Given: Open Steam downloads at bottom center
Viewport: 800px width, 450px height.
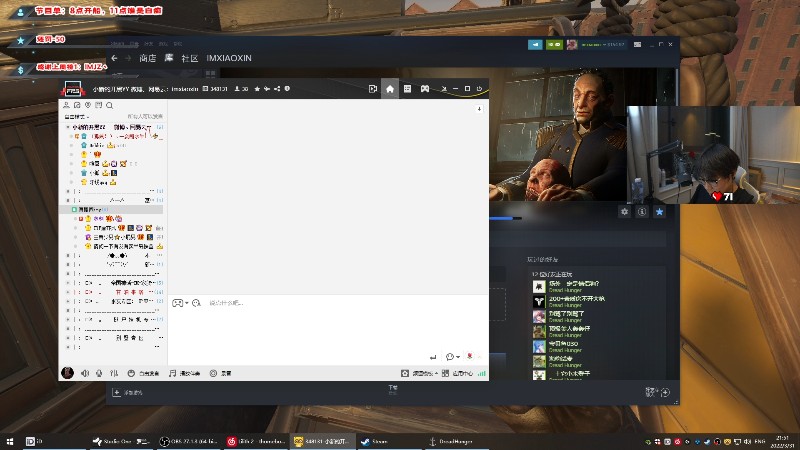Looking at the screenshot, I should click(x=393, y=390).
